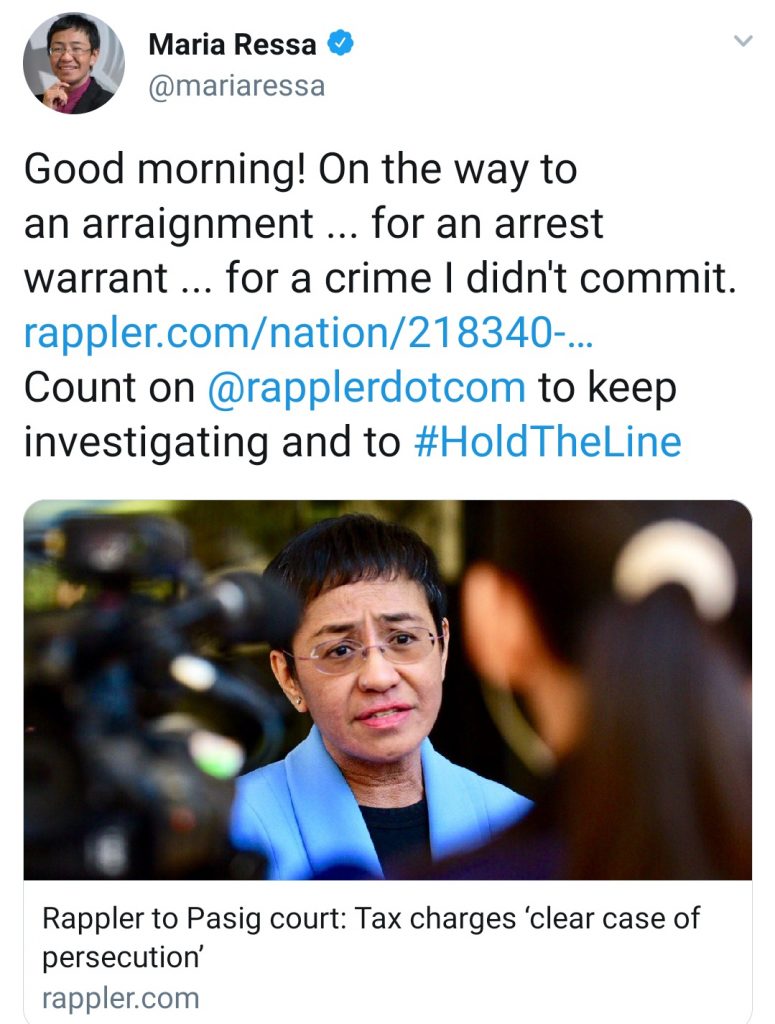This screenshot has height=1024, width=775.
Task: Open the rappler.com/nation/218340 link
Action: [x=308, y=332]
